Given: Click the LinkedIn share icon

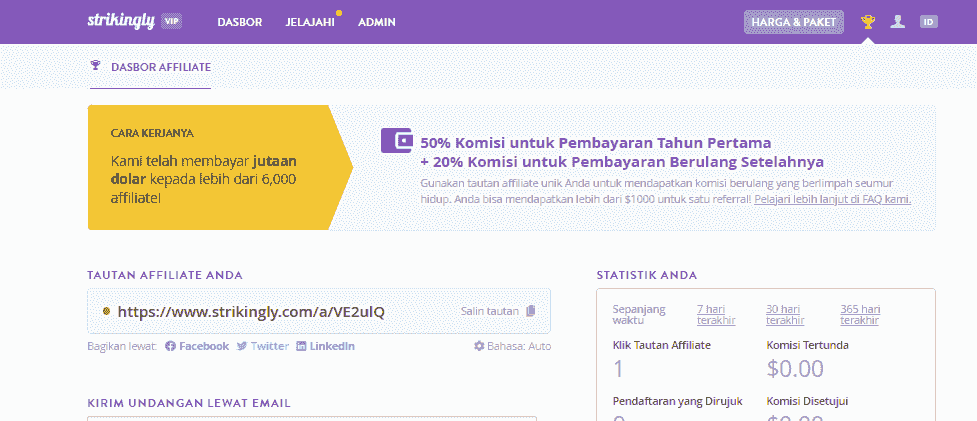Looking at the screenshot, I should click(x=301, y=346).
